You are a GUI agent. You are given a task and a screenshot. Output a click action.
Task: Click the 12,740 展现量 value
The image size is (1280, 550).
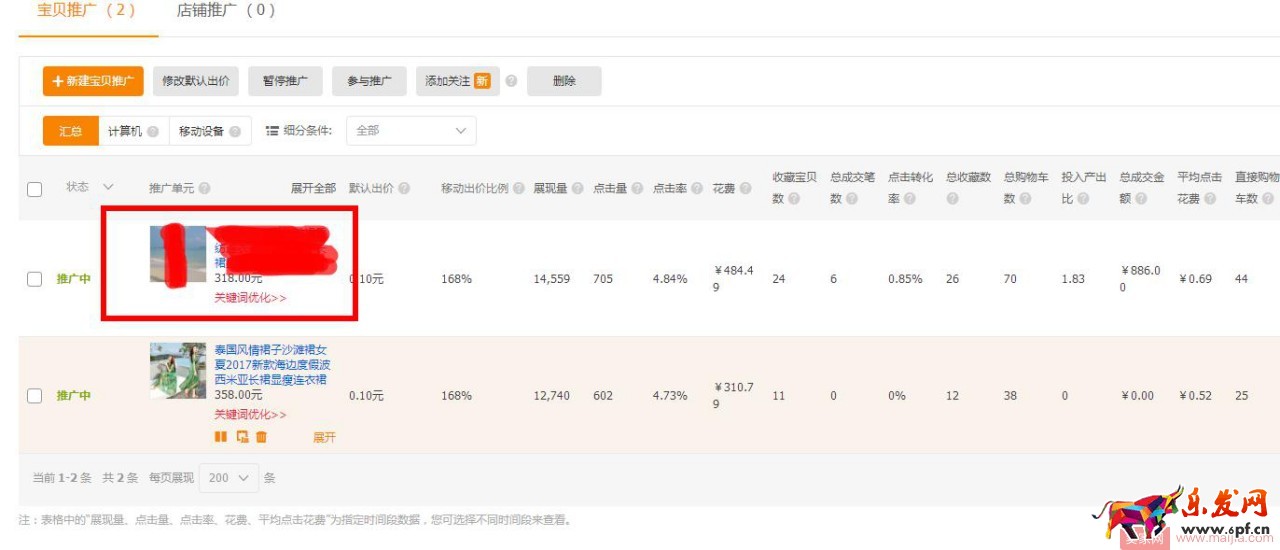tap(552, 396)
